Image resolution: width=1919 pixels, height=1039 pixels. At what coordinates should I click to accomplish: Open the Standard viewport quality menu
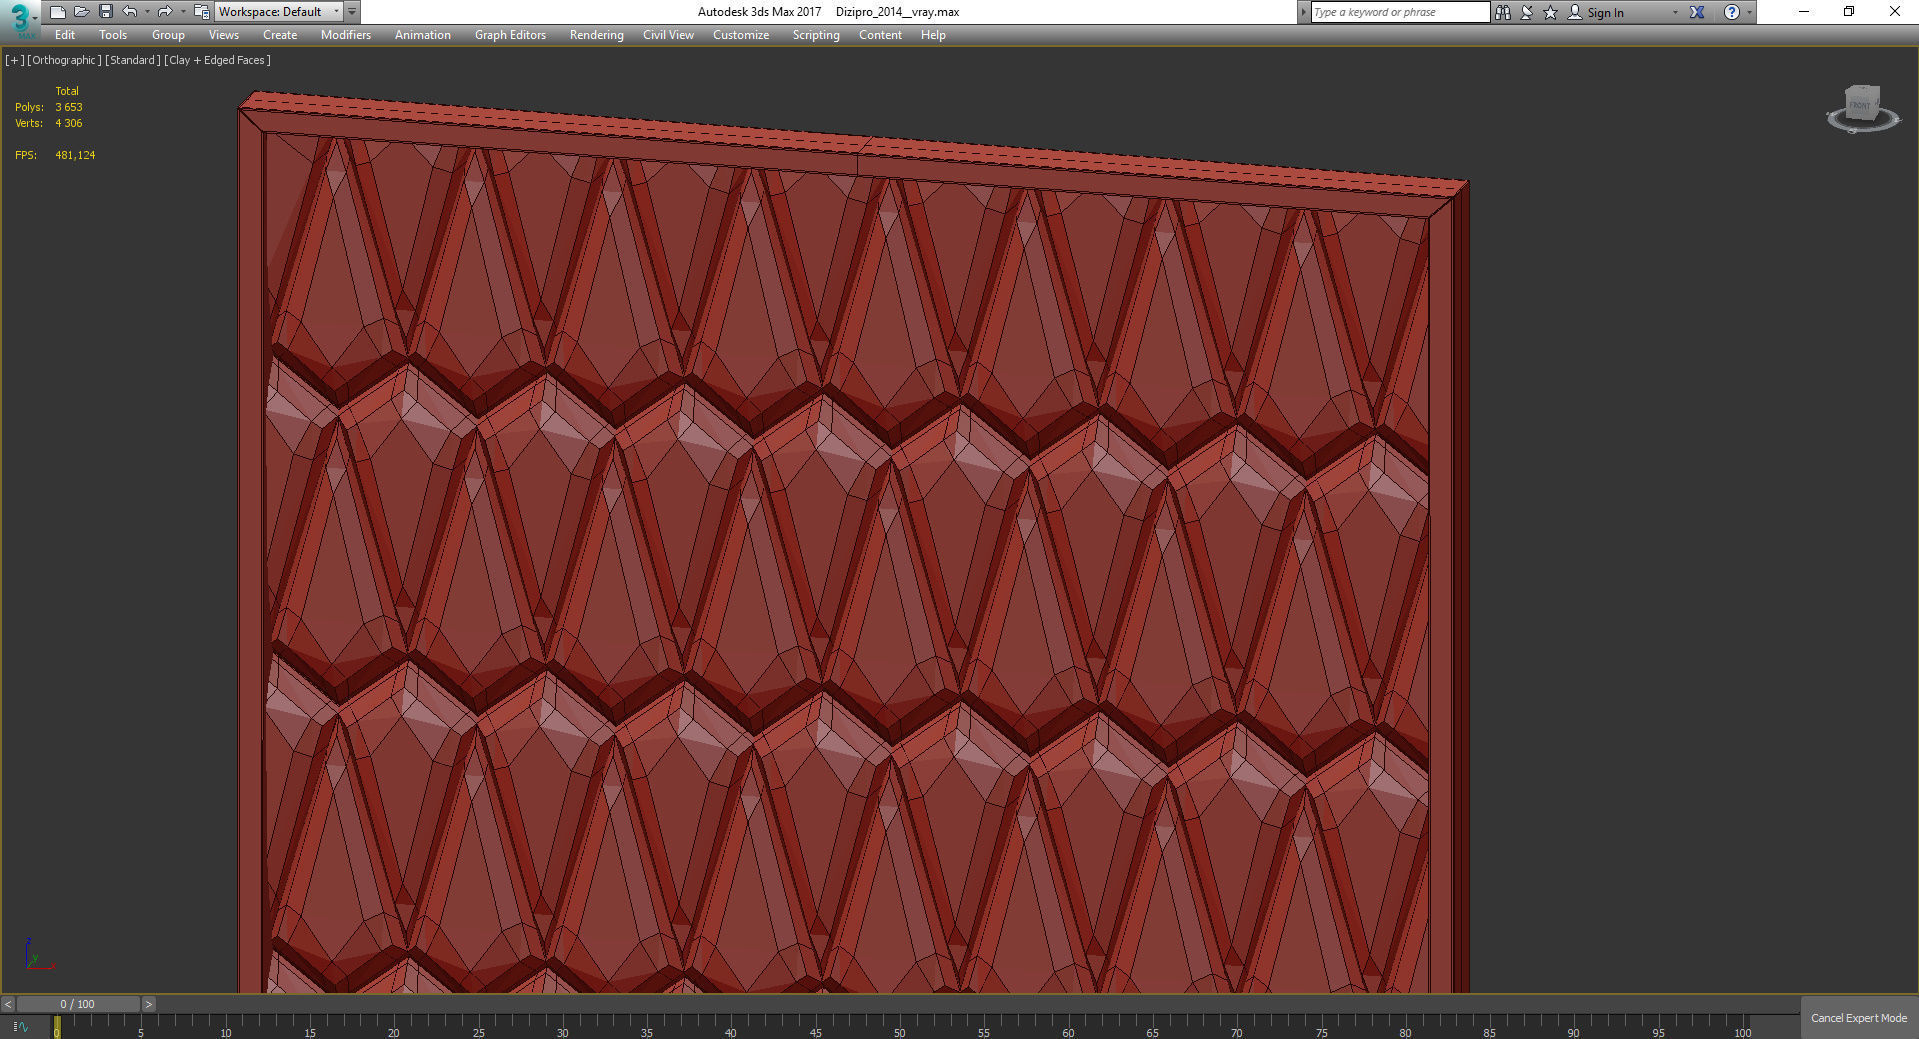pyautogui.click(x=133, y=60)
